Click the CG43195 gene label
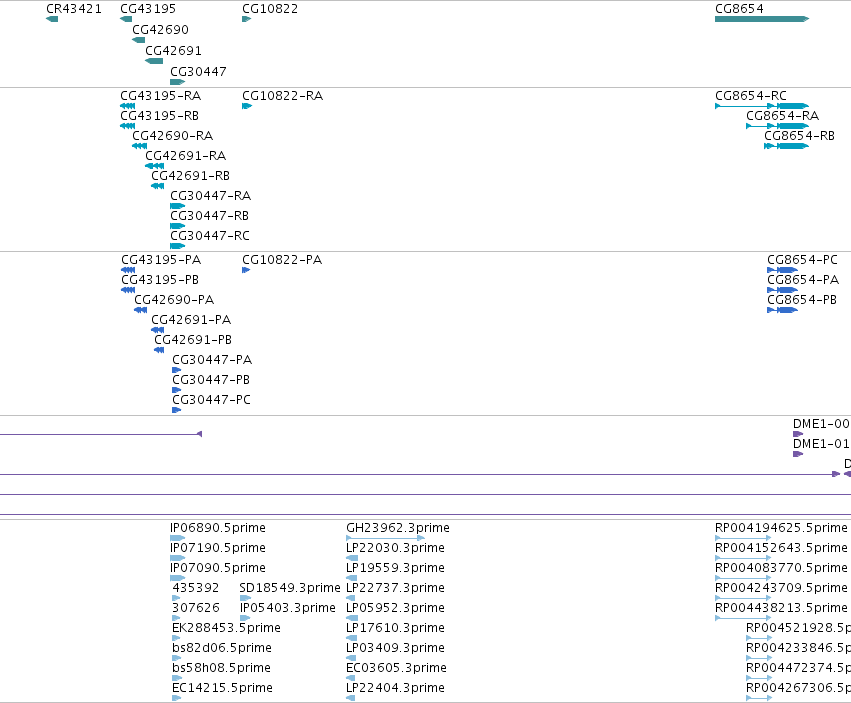 148,9
